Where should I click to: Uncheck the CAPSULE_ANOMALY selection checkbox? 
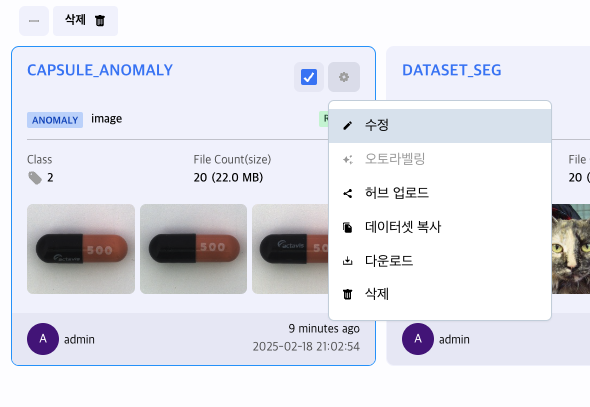309,77
